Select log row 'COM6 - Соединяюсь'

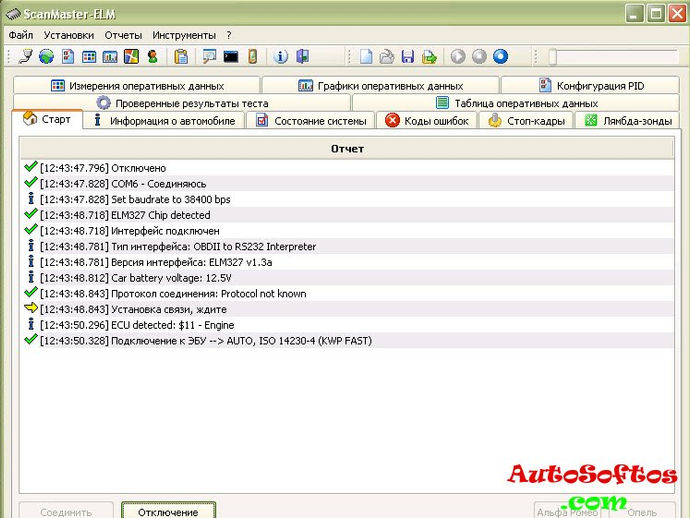[347, 184]
